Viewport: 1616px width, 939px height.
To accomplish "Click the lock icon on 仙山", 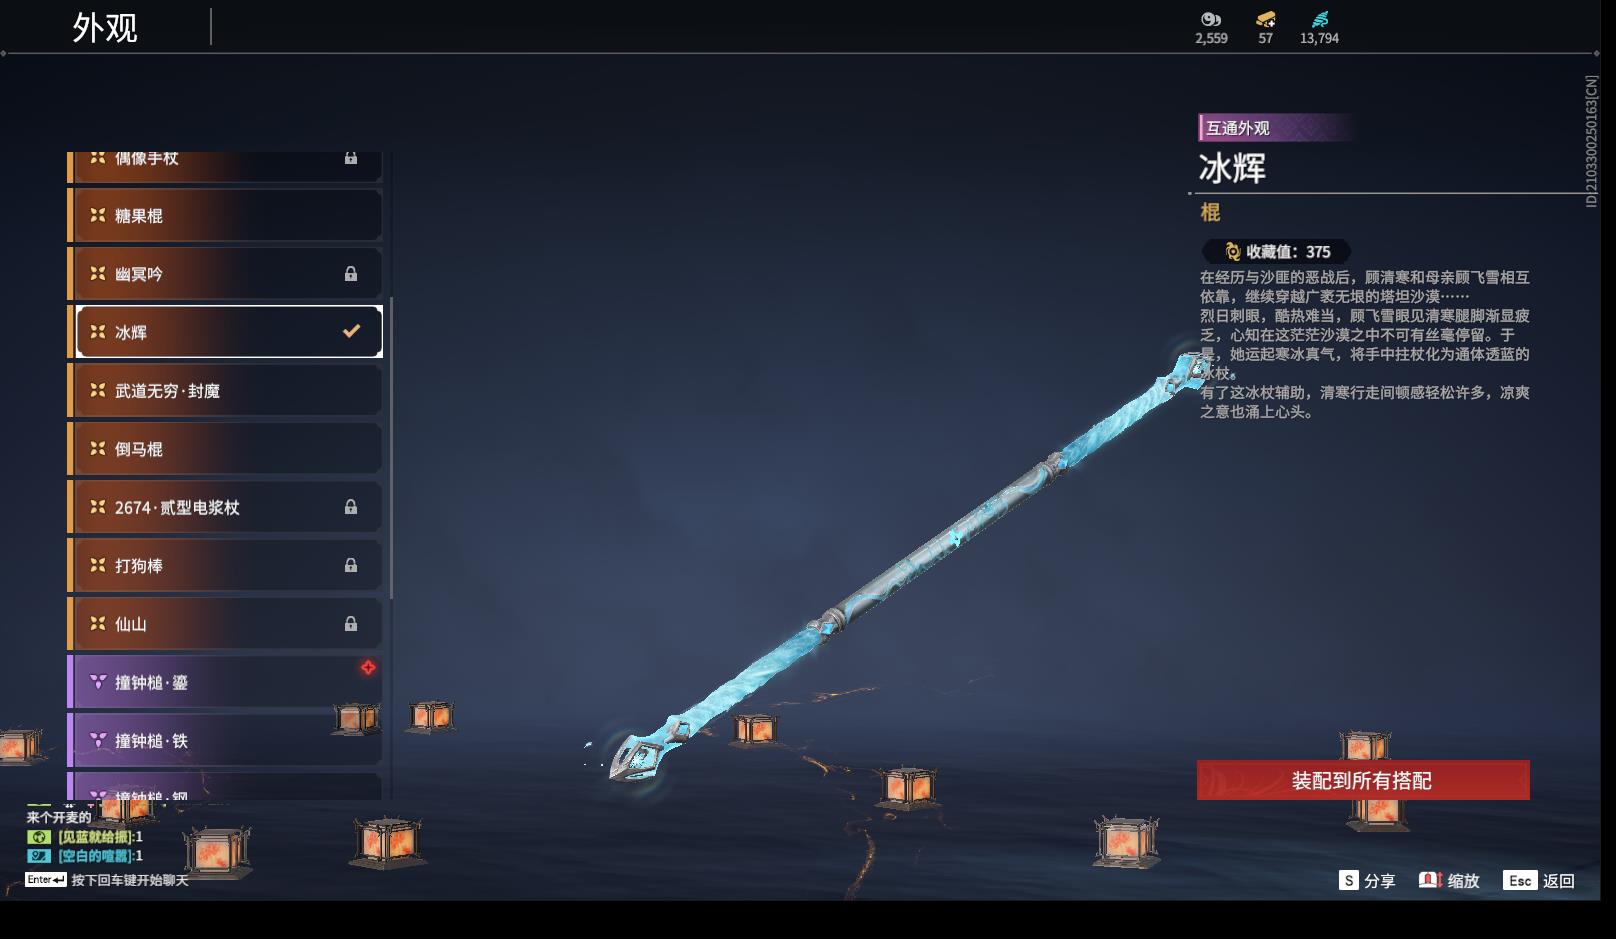I will tap(351, 624).
